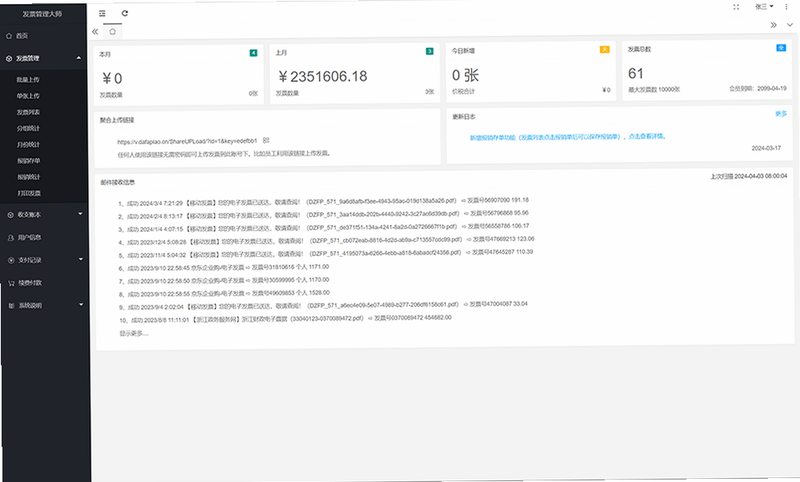Click the 0 张 today-added value
Viewport: 800px width, 482px height.
[465, 75]
